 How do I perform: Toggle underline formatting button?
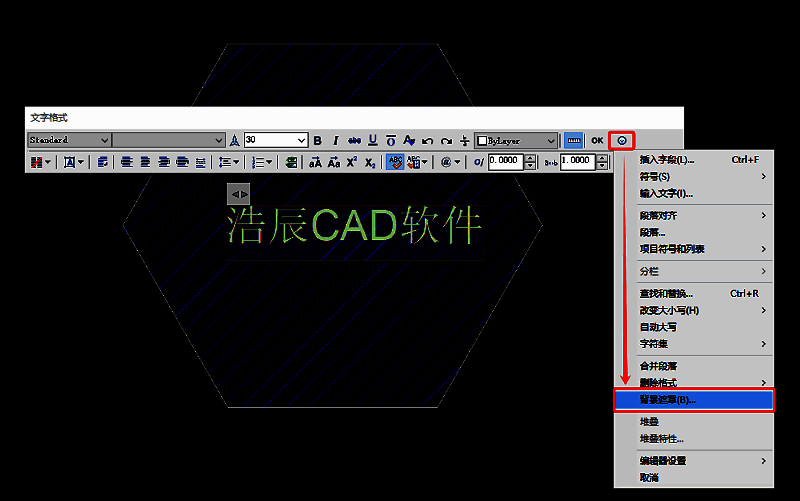click(x=373, y=141)
